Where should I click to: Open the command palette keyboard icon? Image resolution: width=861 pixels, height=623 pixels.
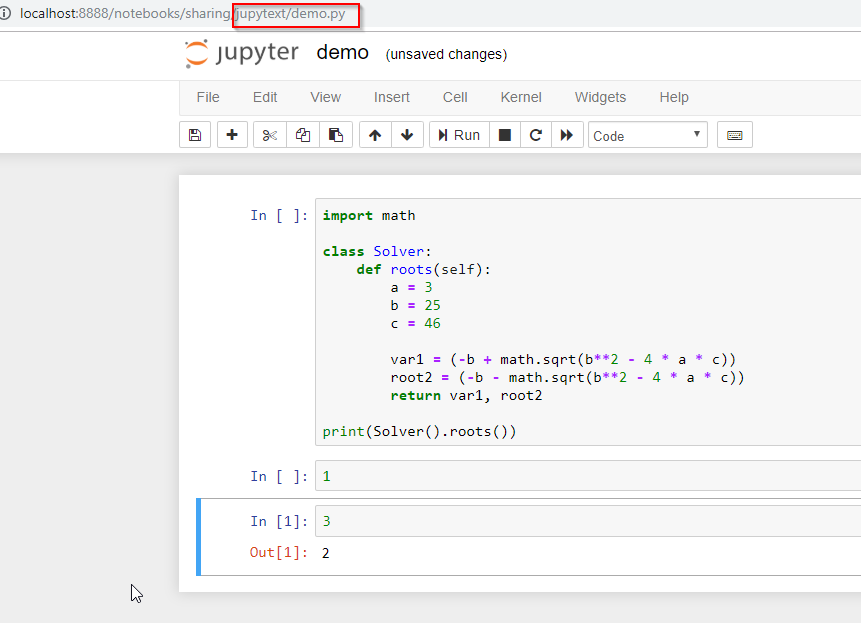pyautogui.click(x=734, y=134)
